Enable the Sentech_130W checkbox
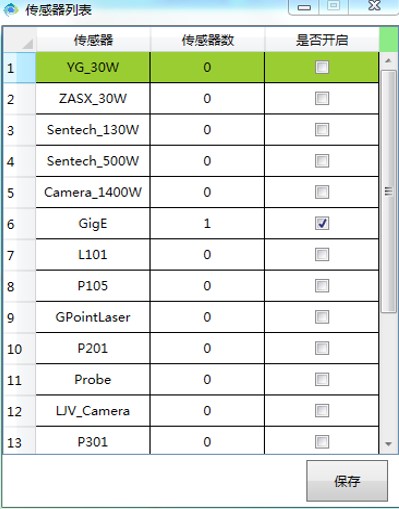The width and height of the screenshot is (399, 509). pyautogui.click(x=322, y=129)
